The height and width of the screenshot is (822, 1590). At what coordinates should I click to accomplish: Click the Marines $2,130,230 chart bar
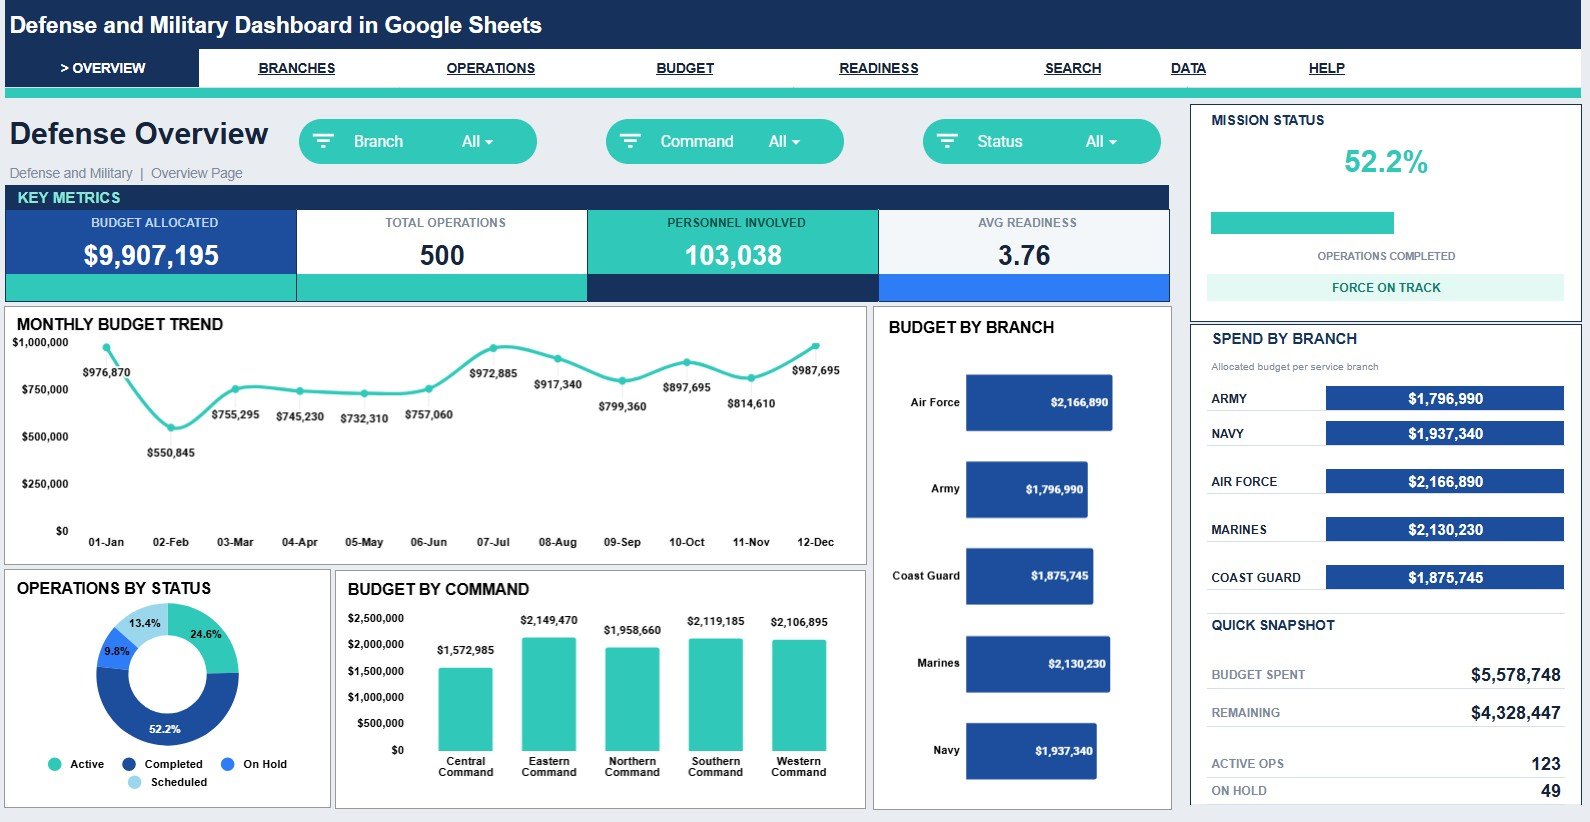coord(1038,664)
